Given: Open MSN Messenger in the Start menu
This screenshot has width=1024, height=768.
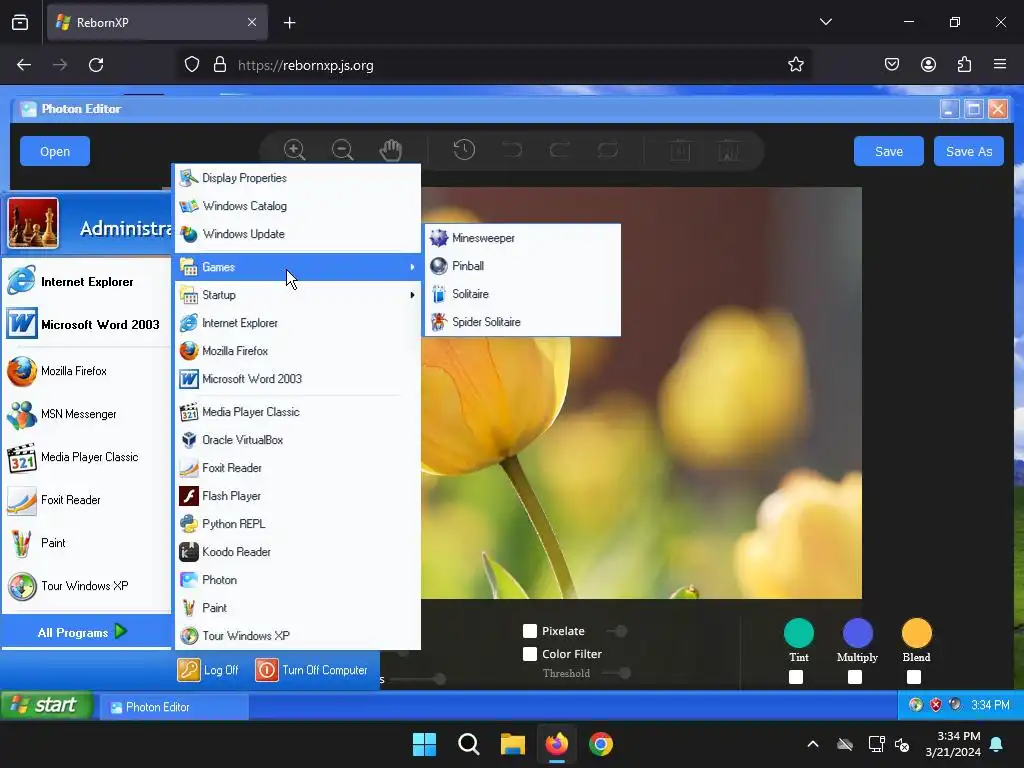Looking at the screenshot, I should 86,414.
